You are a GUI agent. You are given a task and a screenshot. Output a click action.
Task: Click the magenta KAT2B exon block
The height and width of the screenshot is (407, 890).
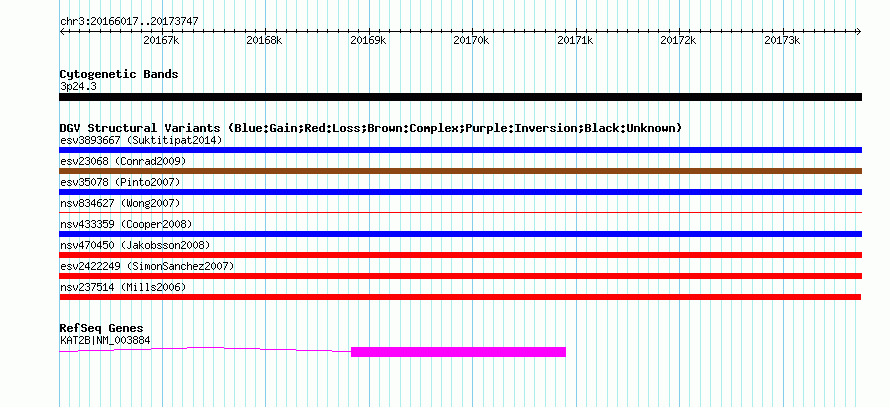point(459,352)
